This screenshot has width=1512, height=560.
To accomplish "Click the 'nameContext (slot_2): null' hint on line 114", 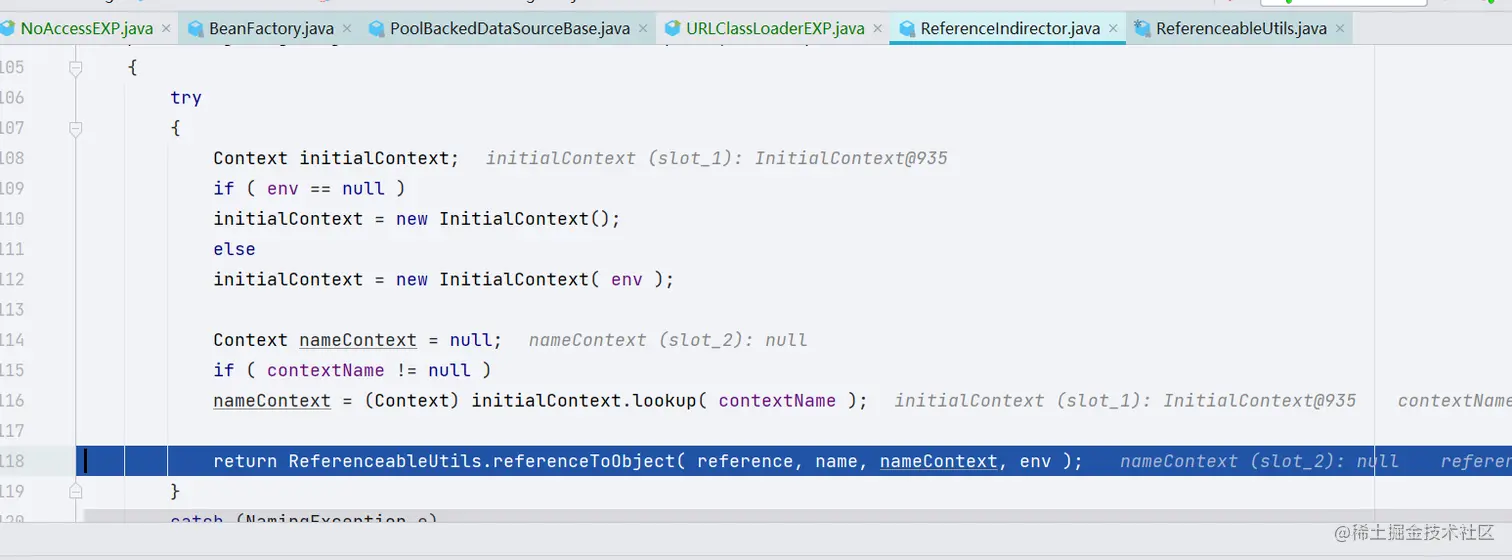I will [668, 340].
